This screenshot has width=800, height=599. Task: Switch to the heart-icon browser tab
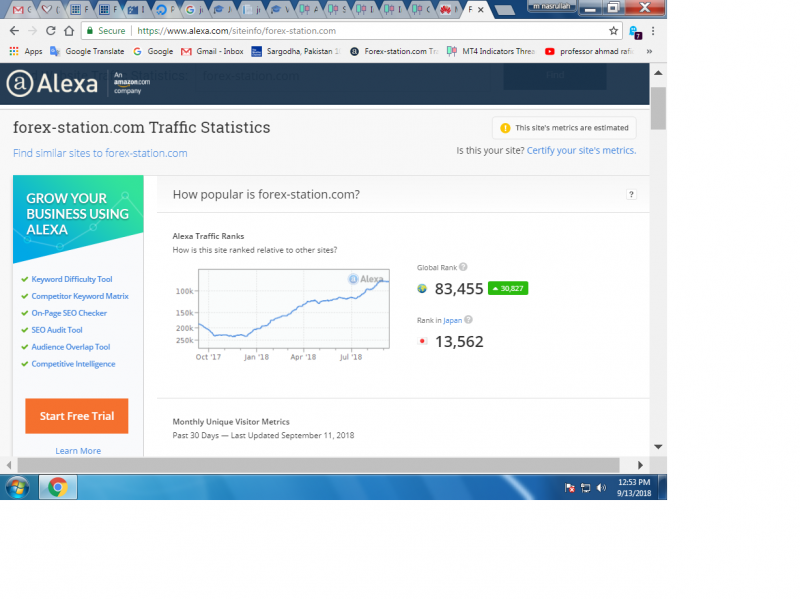click(x=51, y=10)
